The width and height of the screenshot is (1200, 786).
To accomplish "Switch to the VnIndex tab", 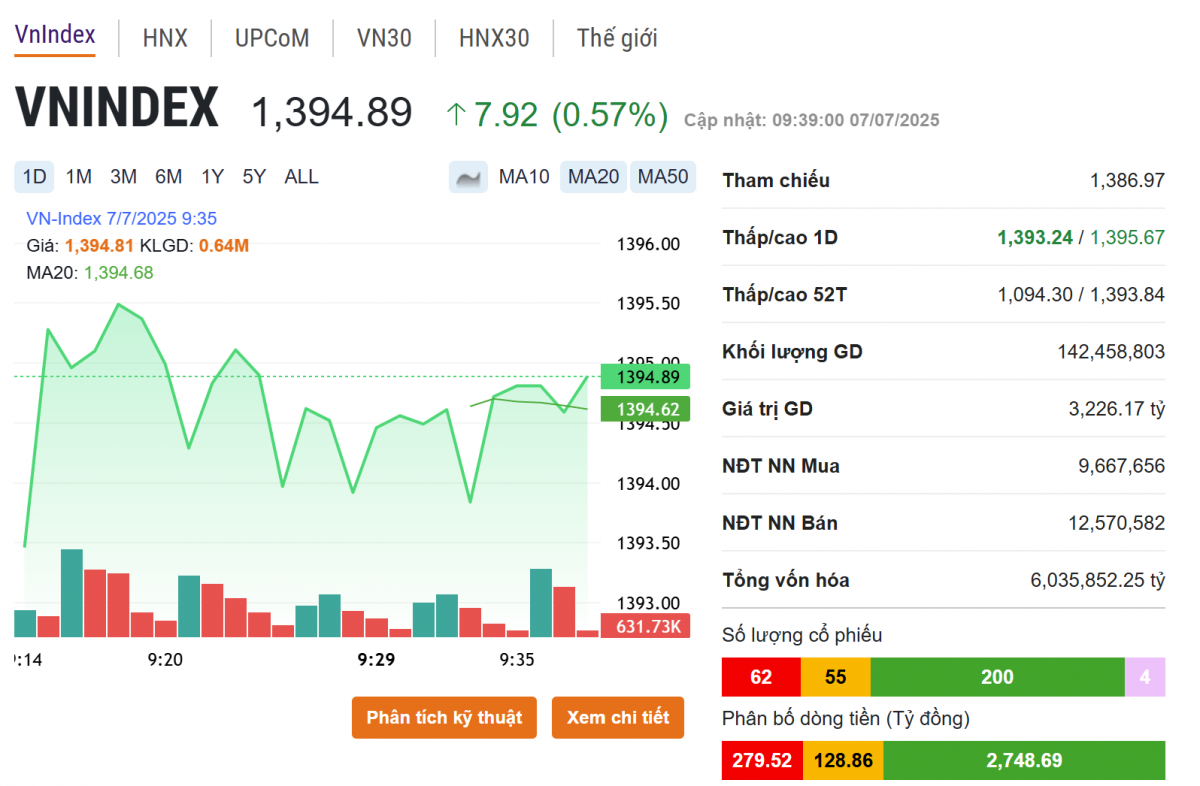I will pos(55,35).
